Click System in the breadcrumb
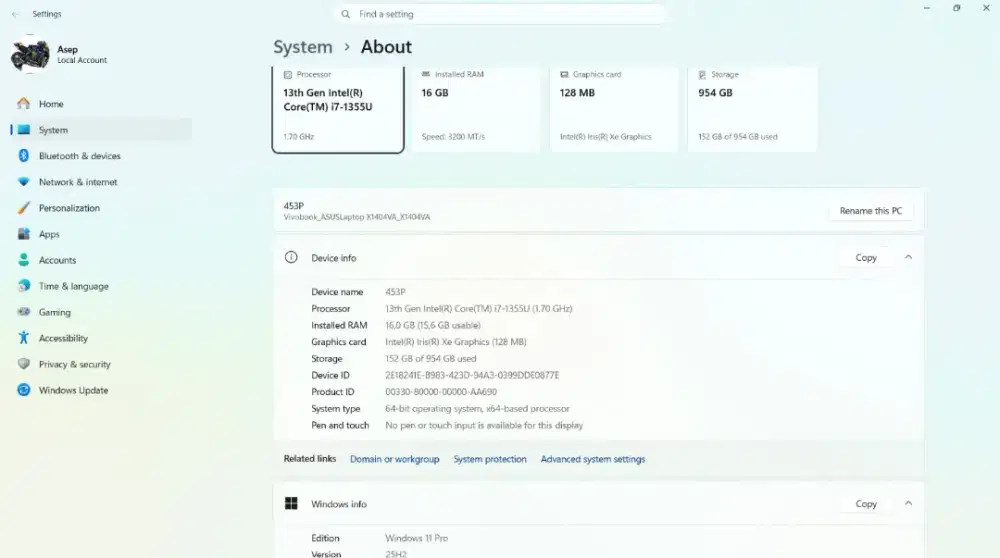 click(303, 47)
